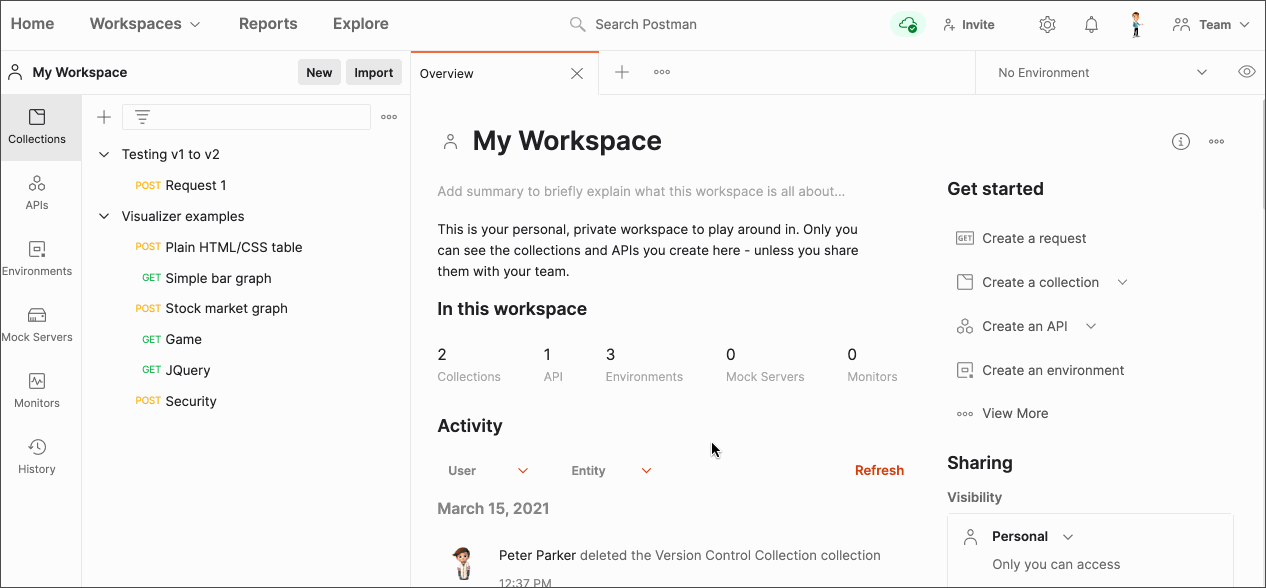Open the No Environment dropdown
This screenshot has width=1266, height=588.
pos(1104,72)
